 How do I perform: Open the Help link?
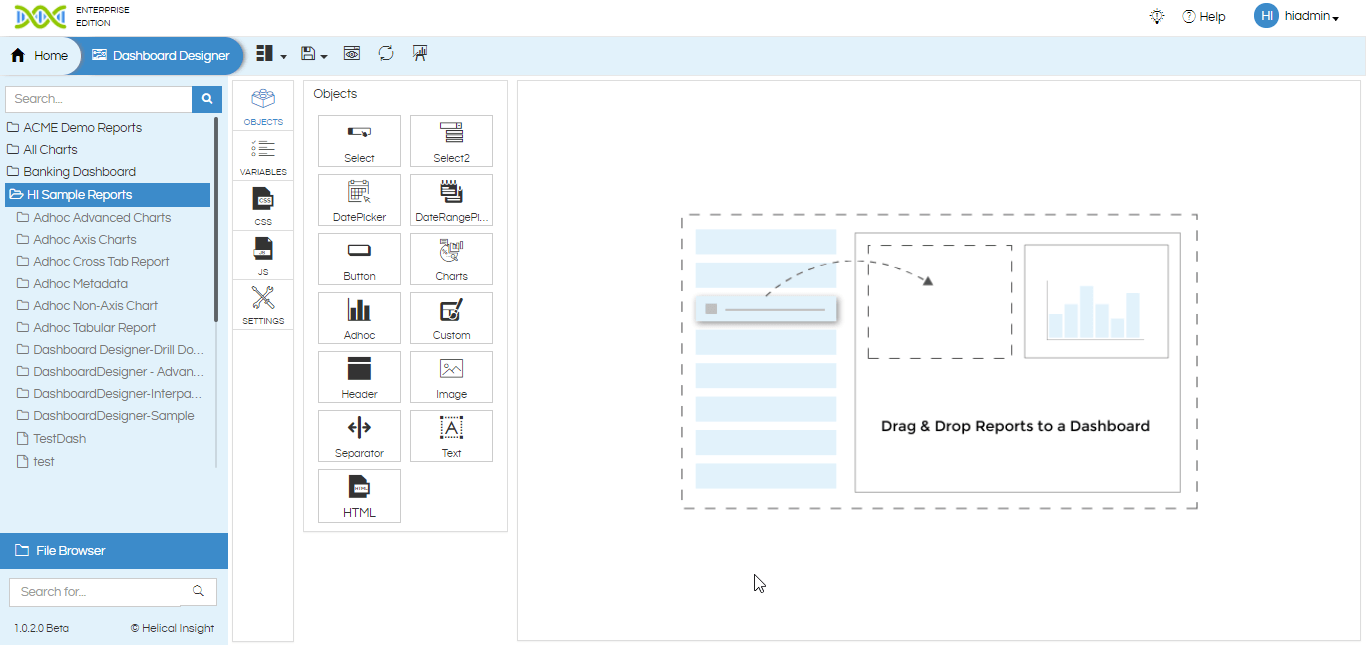click(1204, 17)
